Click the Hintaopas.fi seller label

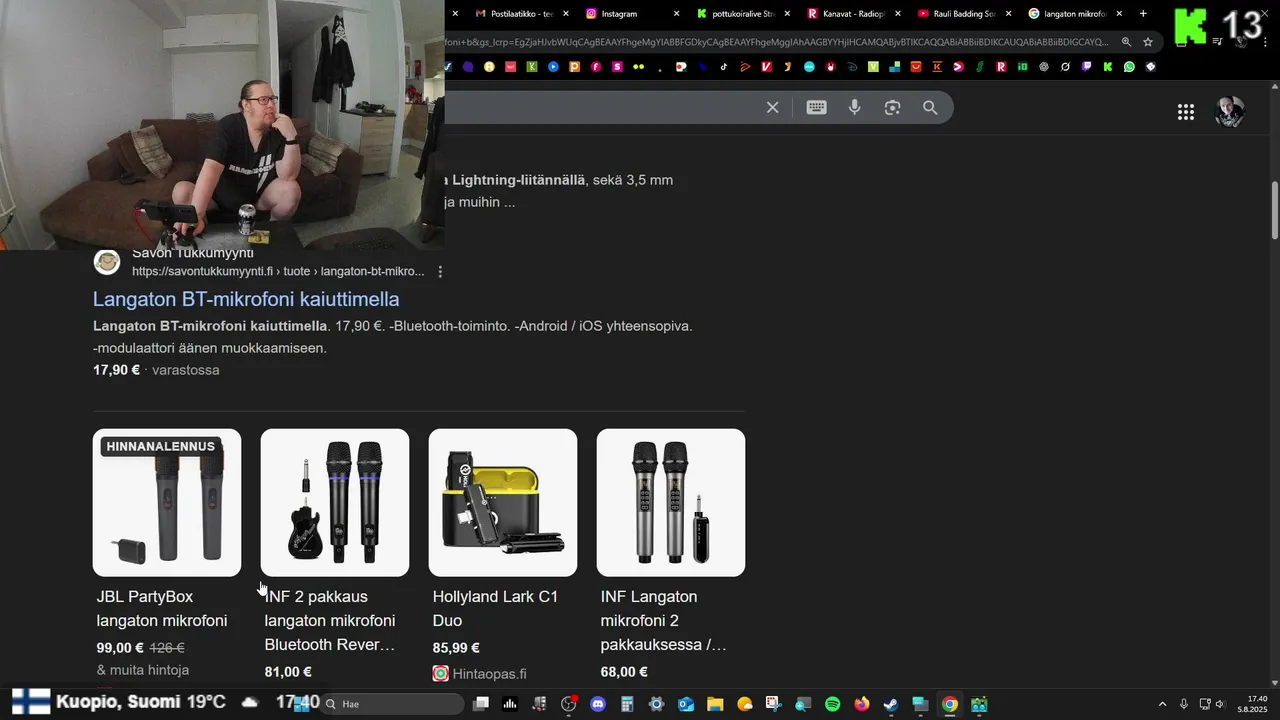(489, 674)
